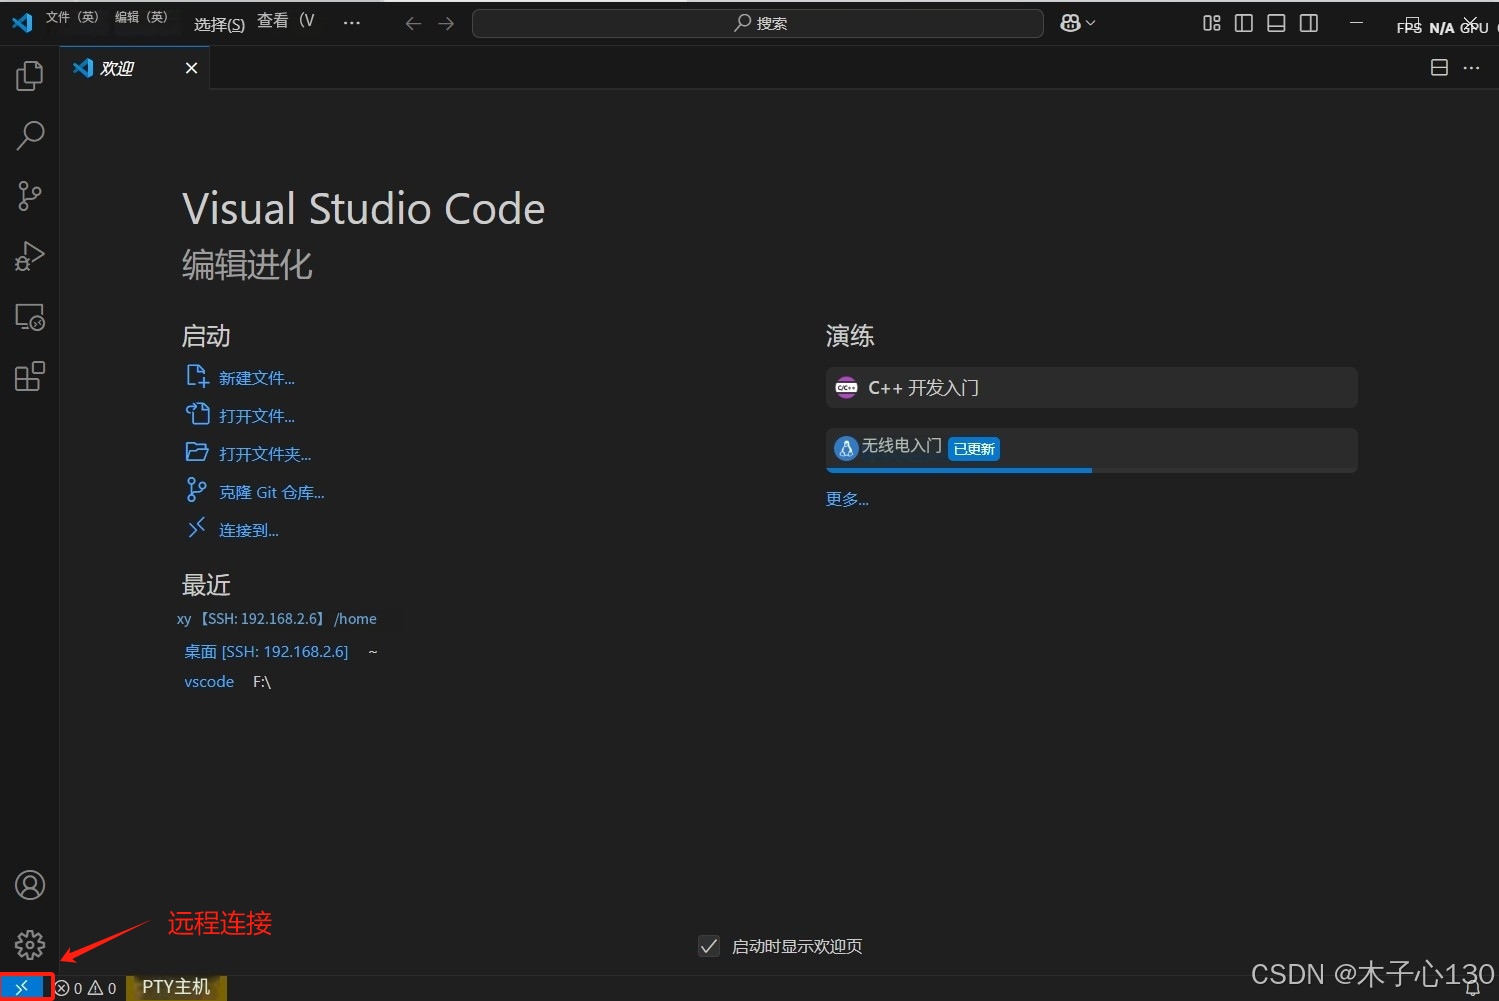Image resolution: width=1499 pixels, height=1001 pixels.
Task: Click the 无线电入门 progress bar
Action: [1092, 470]
